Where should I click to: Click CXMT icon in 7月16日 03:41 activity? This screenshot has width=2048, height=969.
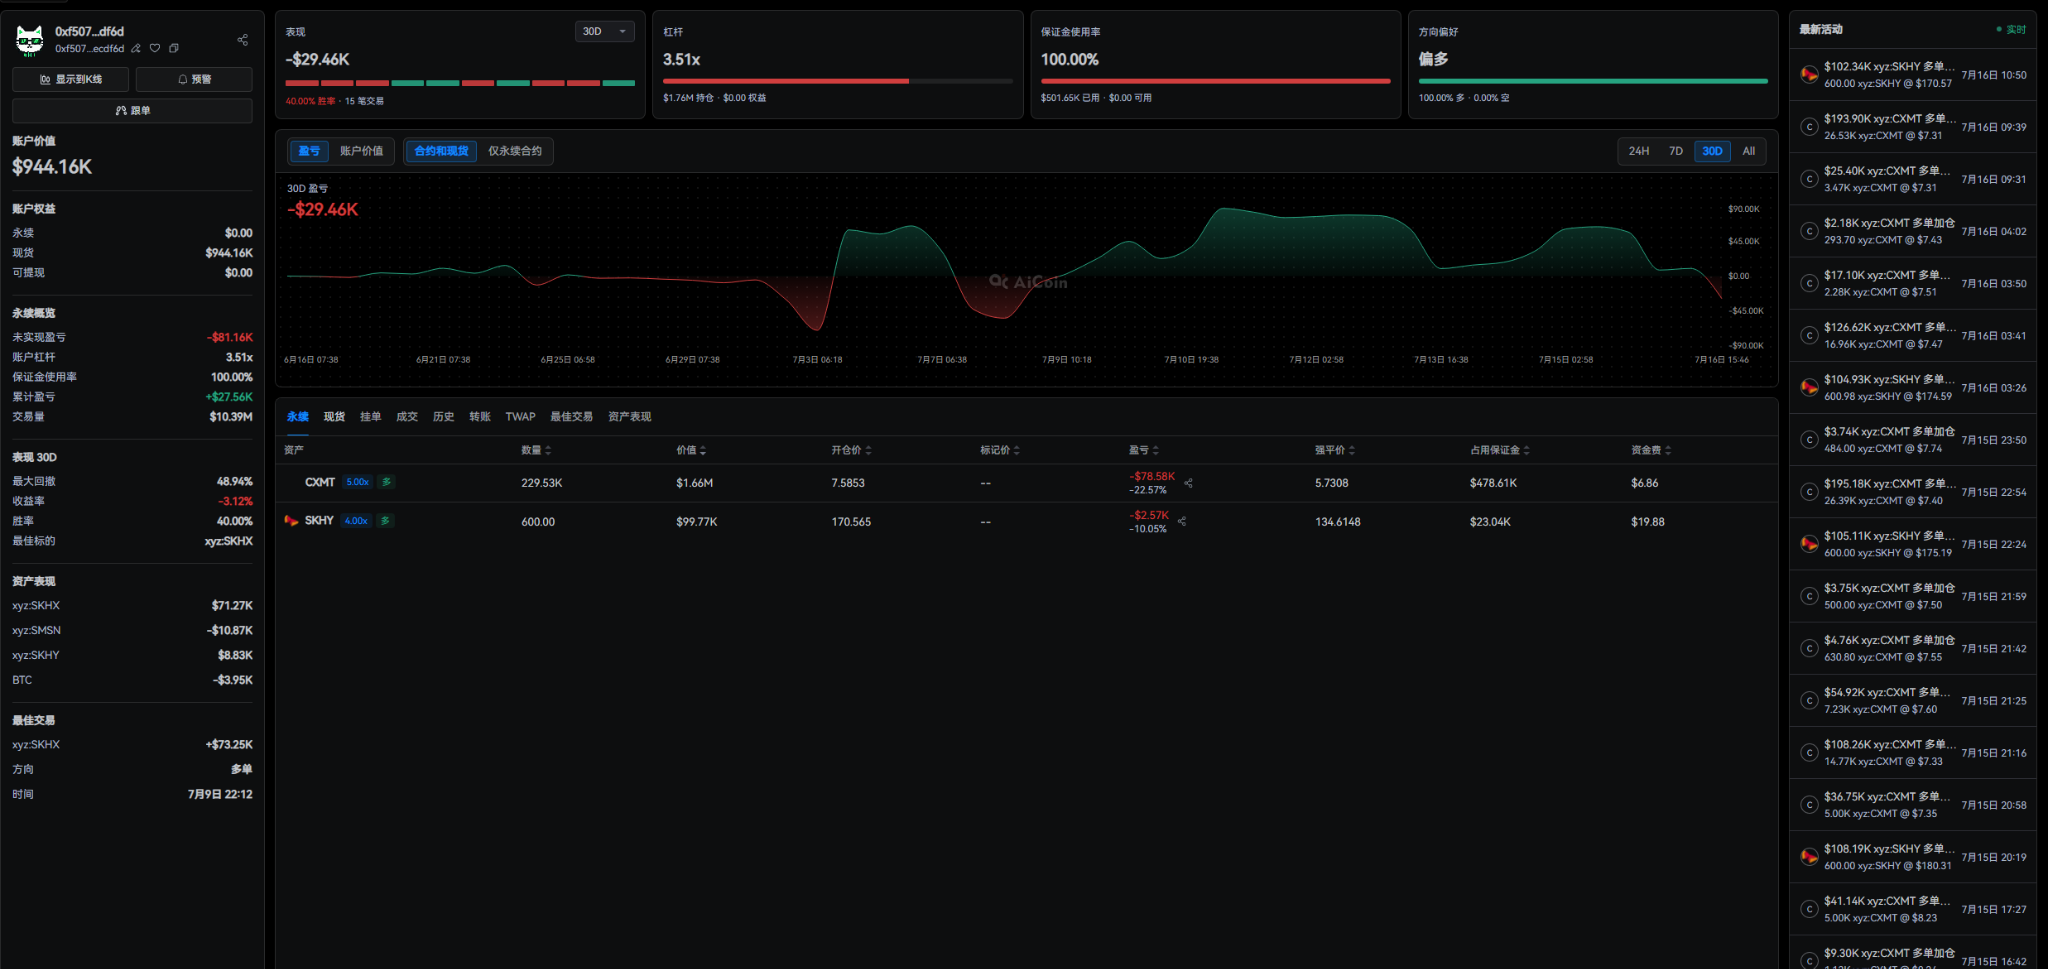coord(1809,335)
